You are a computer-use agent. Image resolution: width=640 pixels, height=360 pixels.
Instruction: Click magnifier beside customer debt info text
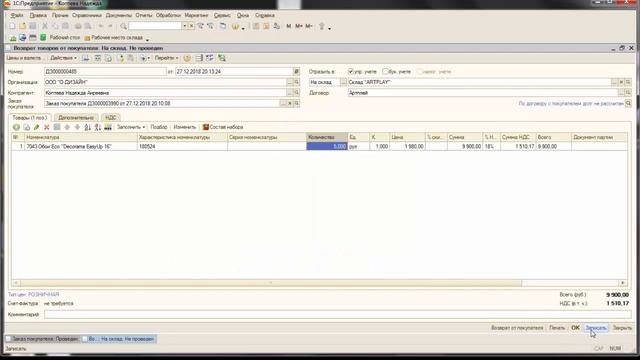[x=628, y=103]
